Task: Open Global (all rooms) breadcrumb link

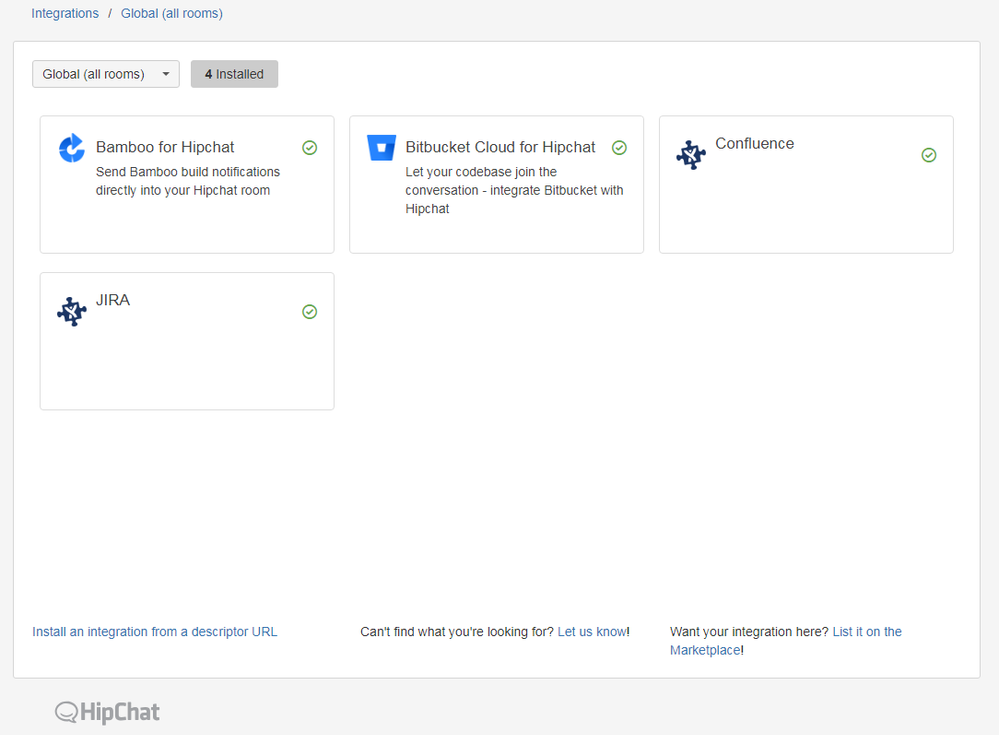Action: 172,13
